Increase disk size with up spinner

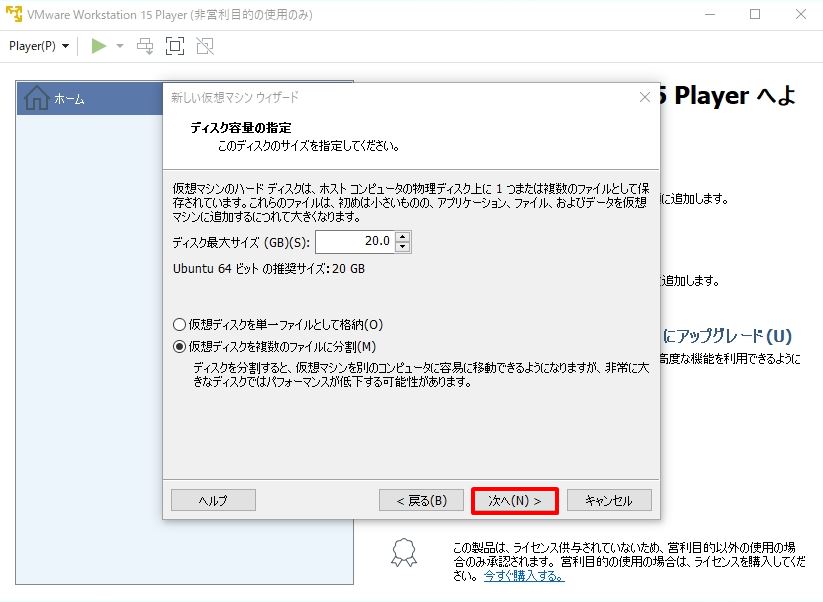[403, 236]
